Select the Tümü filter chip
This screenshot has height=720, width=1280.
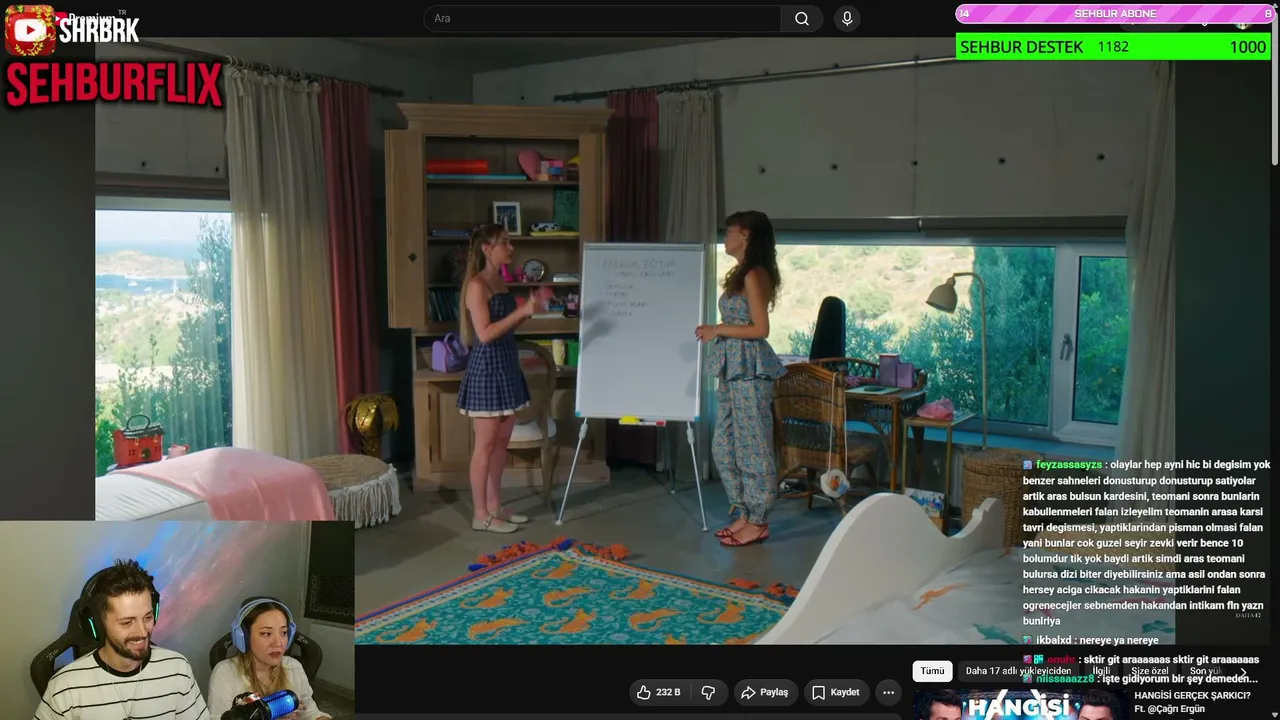[932, 671]
